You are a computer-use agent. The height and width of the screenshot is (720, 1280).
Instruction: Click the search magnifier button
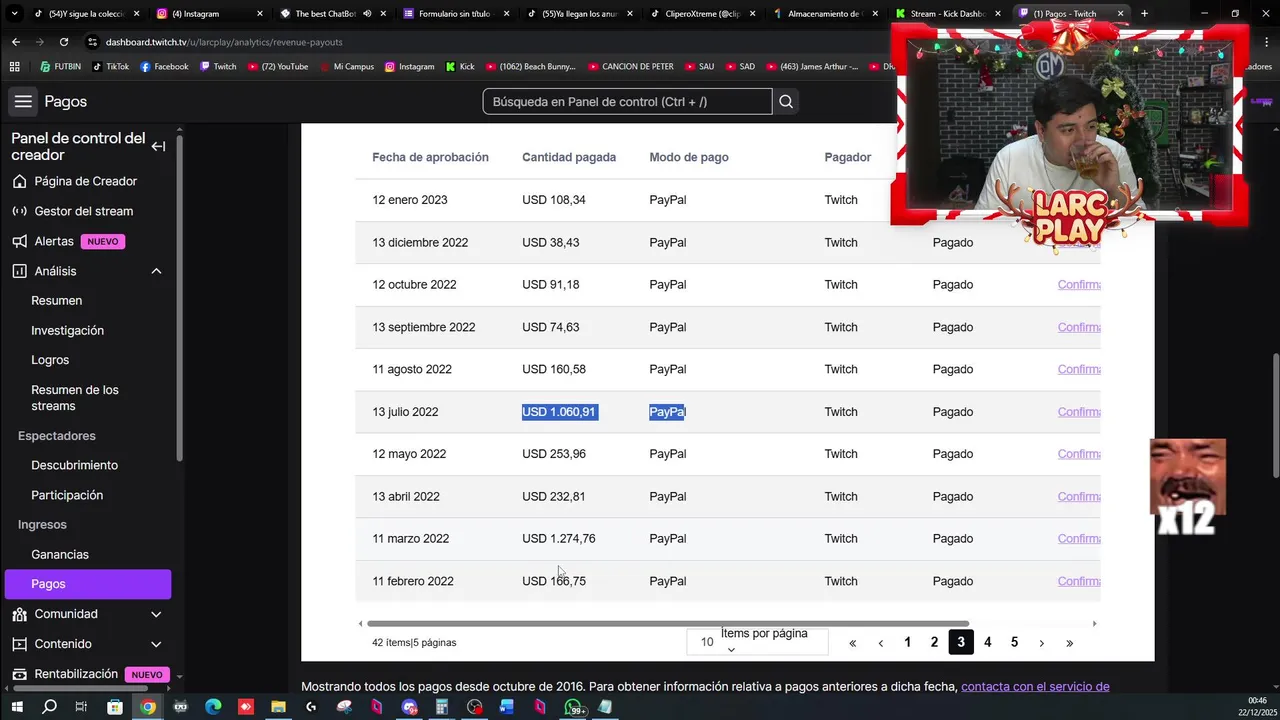pyautogui.click(x=786, y=101)
